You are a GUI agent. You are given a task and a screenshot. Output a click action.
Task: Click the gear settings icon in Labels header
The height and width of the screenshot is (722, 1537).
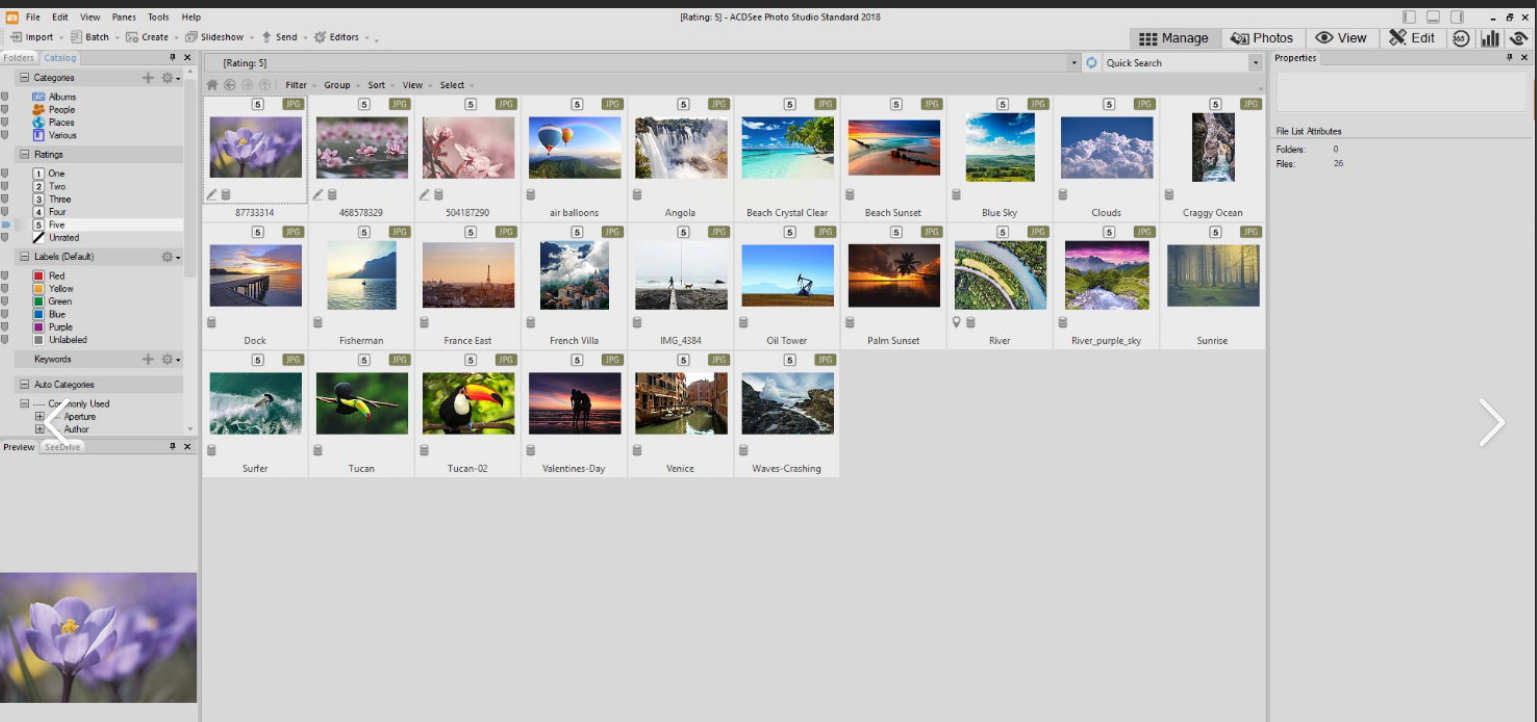(x=168, y=257)
